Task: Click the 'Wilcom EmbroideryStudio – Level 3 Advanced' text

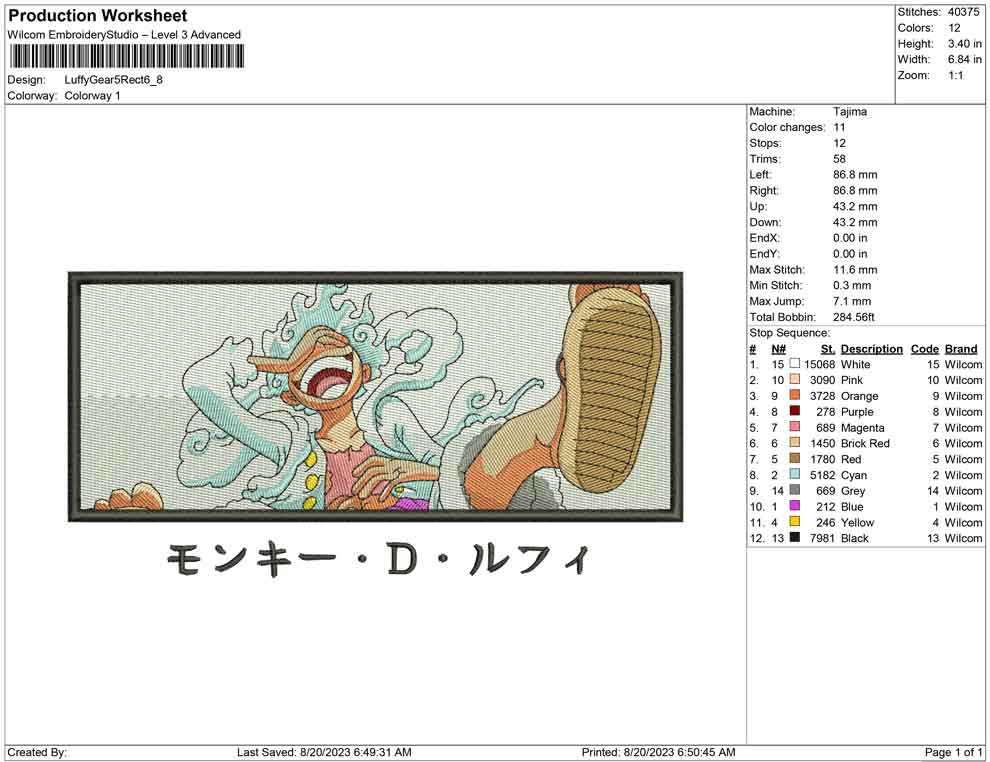Action: [x=124, y=35]
